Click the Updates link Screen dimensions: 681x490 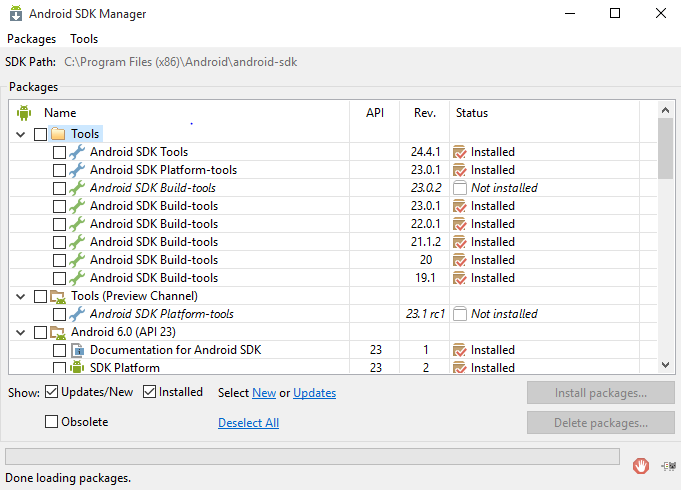tap(314, 393)
